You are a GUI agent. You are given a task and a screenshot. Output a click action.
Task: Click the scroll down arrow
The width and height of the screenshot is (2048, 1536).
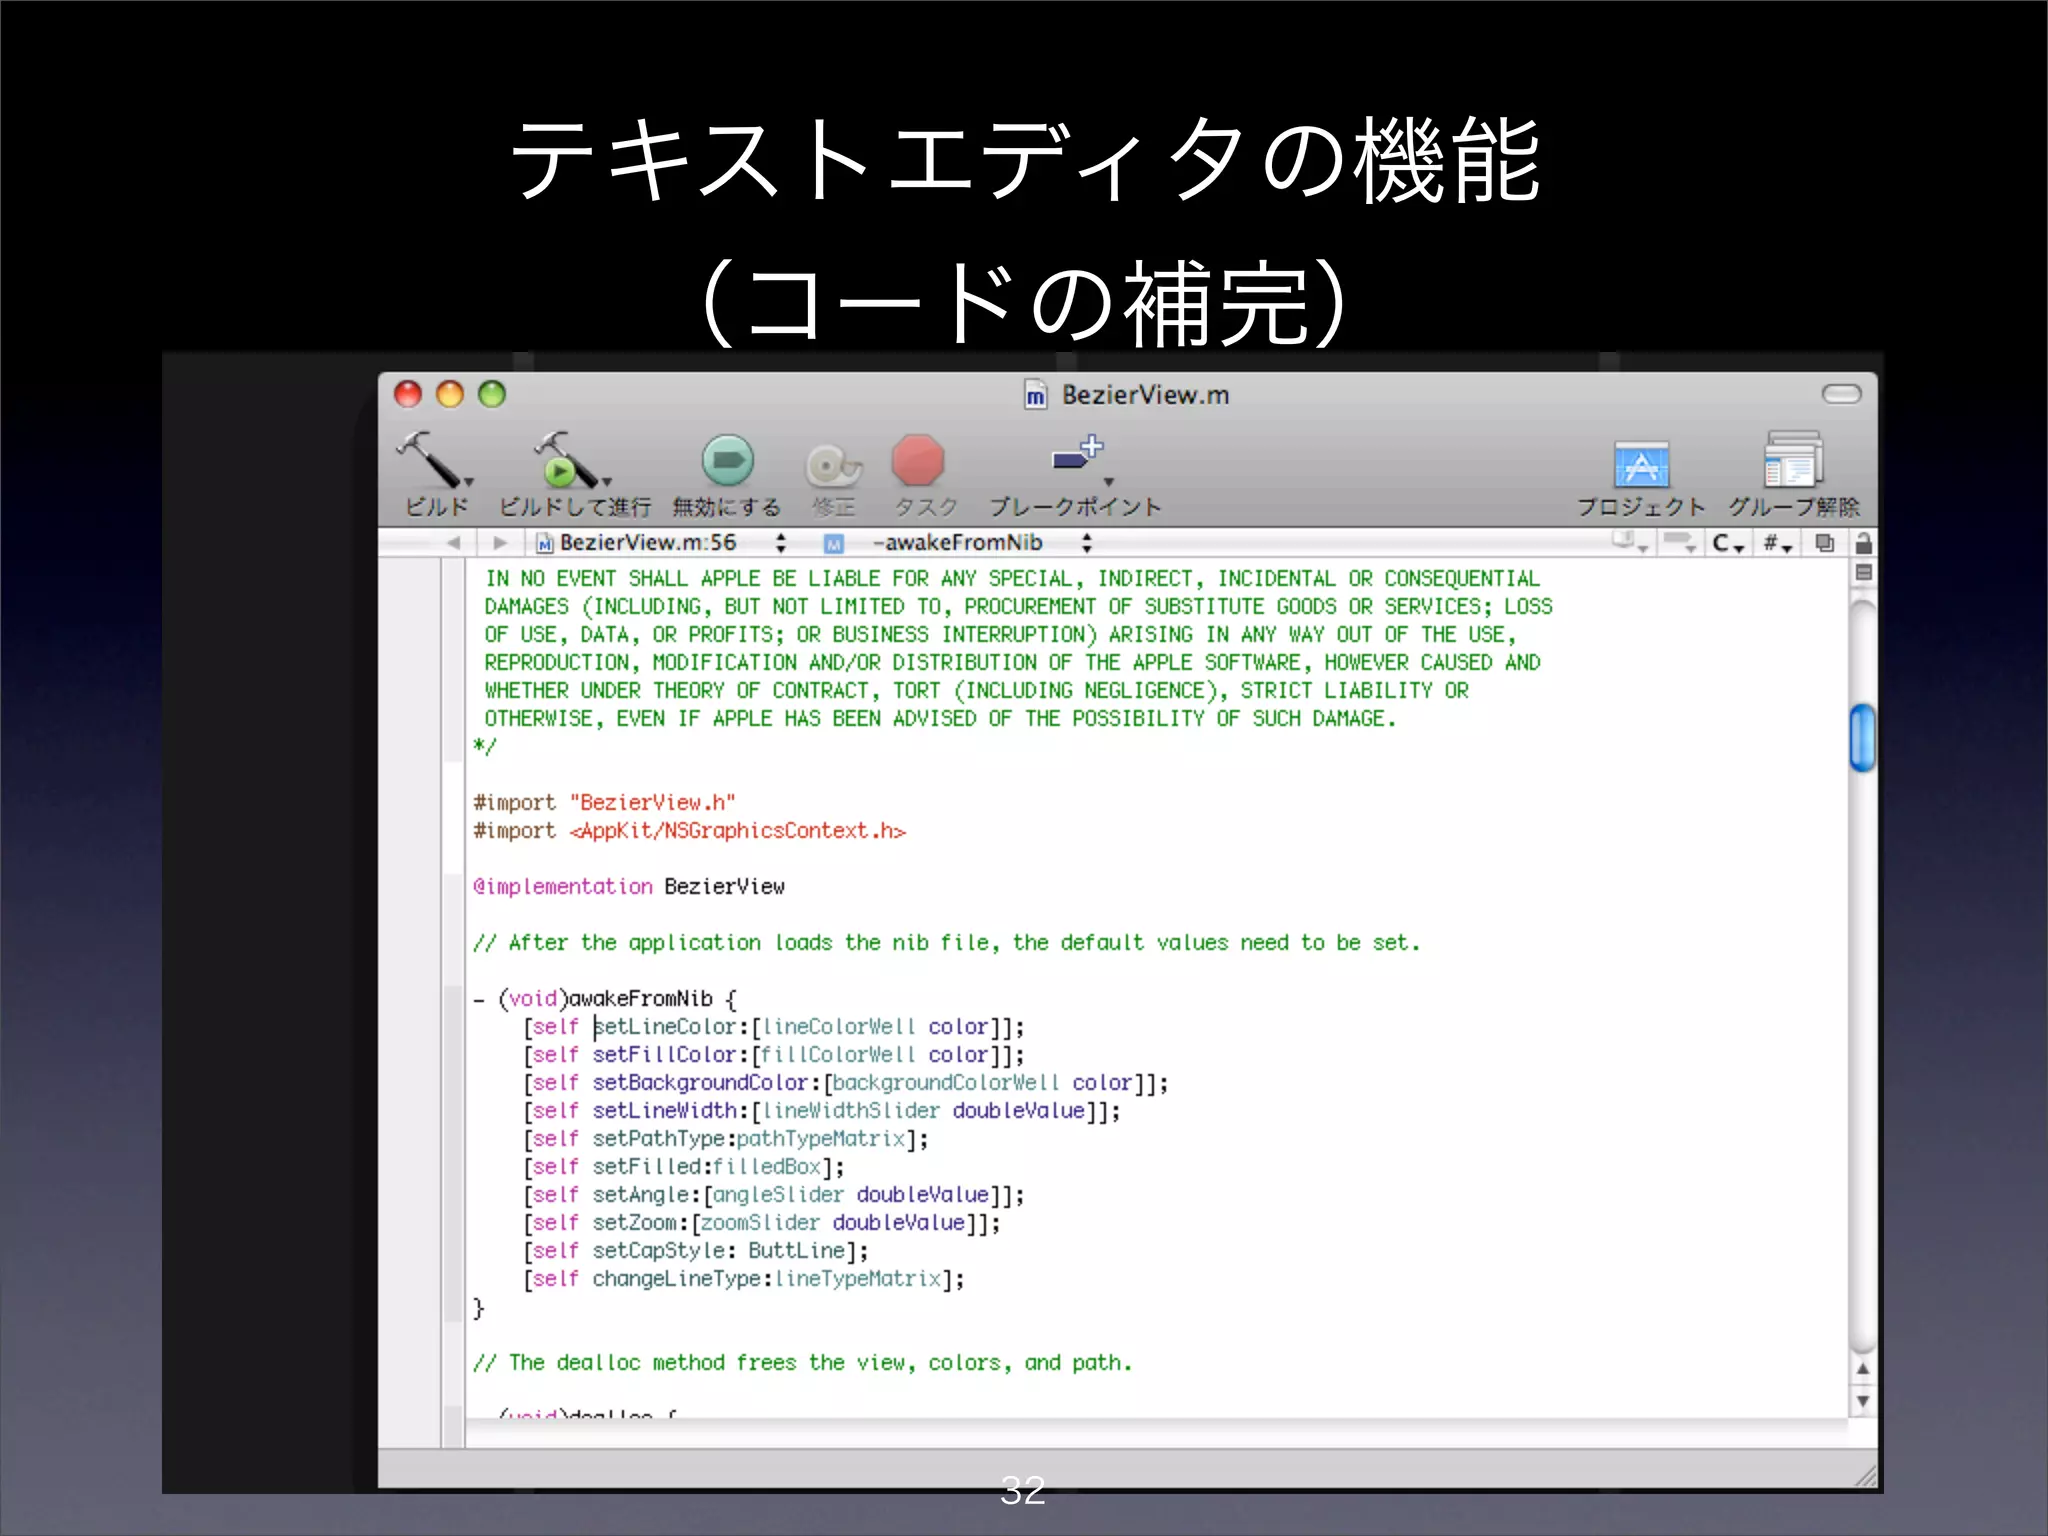click(1862, 1401)
